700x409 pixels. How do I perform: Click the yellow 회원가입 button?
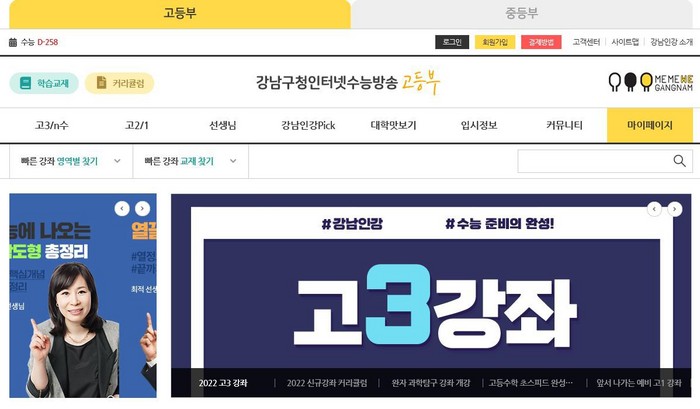point(495,42)
